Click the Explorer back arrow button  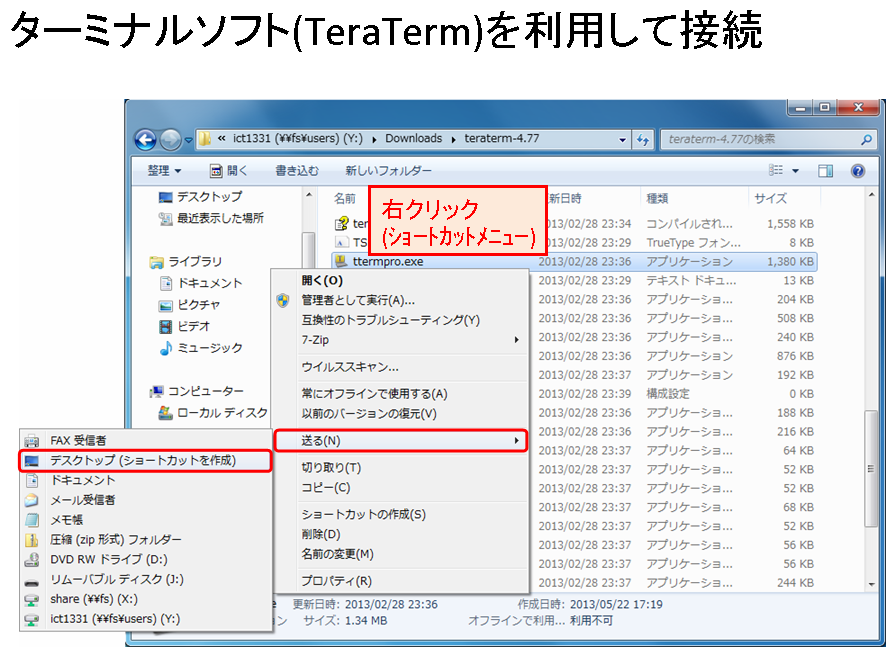click(145, 139)
